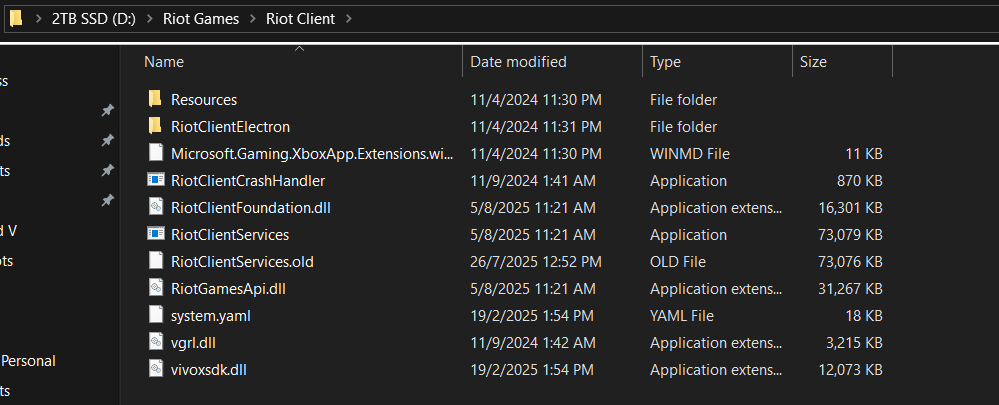Select the Resources folder name
Image resolution: width=999 pixels, height=405 pixels.
coord(204,100)
